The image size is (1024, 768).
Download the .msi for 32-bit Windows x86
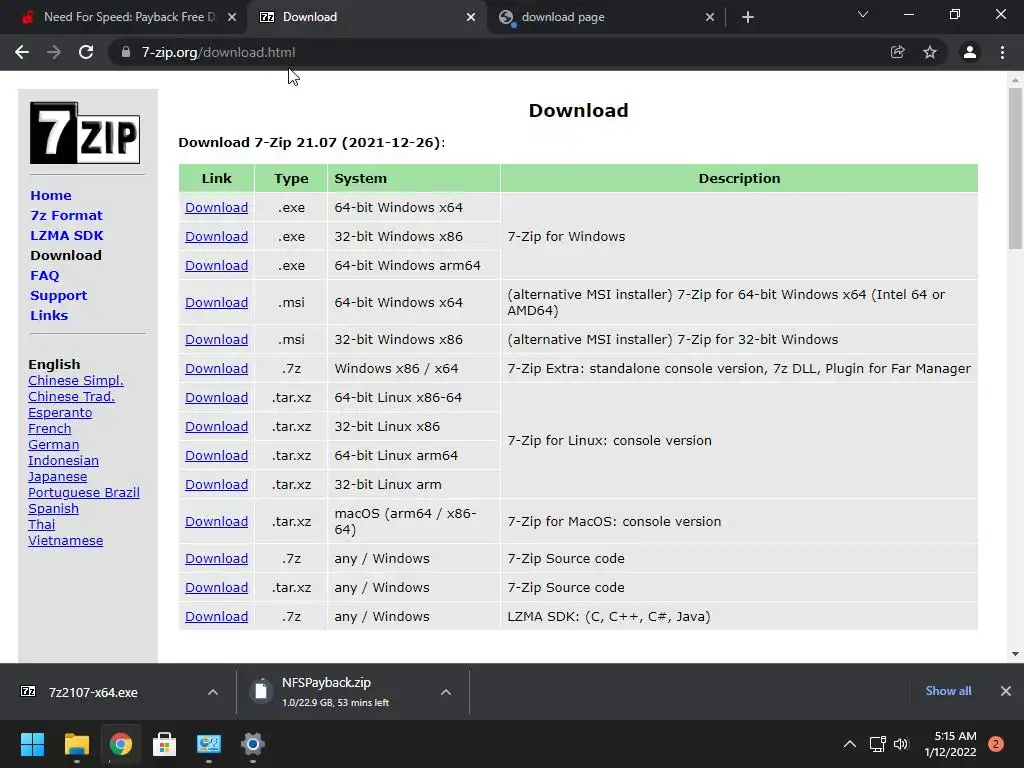[x=216, y=340]
